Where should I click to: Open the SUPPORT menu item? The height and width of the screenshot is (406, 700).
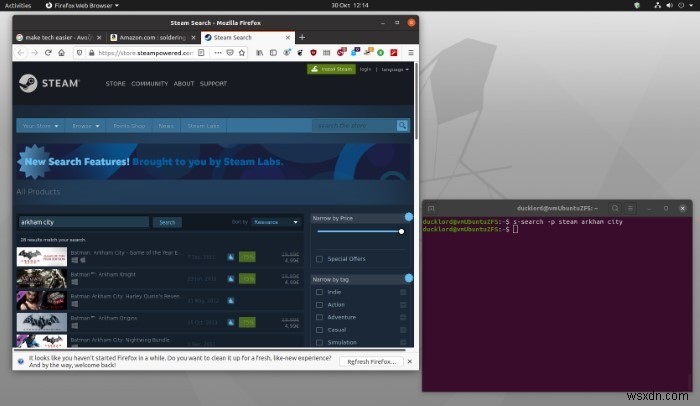click(x=213, y=84)
